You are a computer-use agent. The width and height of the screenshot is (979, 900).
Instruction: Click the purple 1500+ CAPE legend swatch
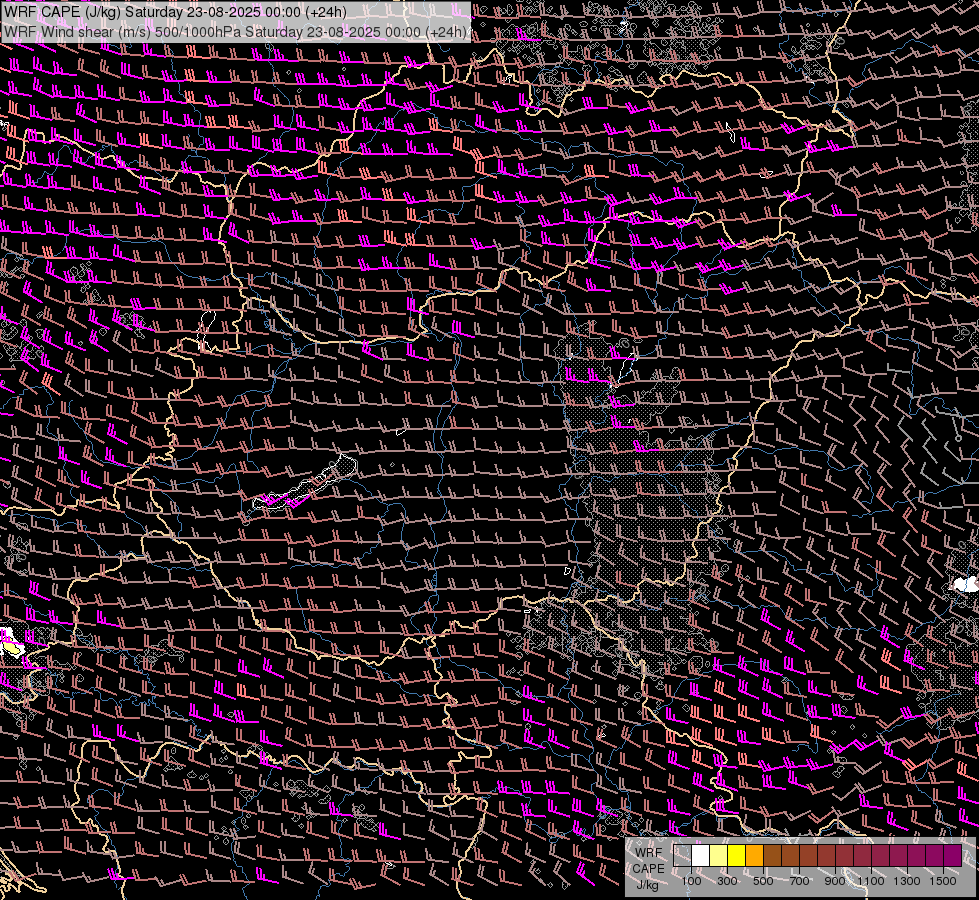(953, 856)
